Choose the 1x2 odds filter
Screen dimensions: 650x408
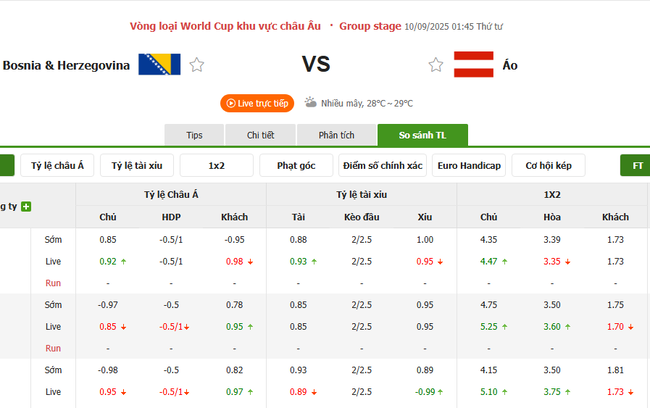[217, 165]
